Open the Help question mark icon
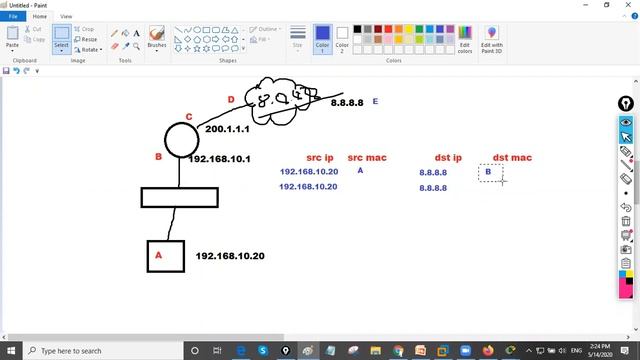640x360 pixels. point(635,16)
